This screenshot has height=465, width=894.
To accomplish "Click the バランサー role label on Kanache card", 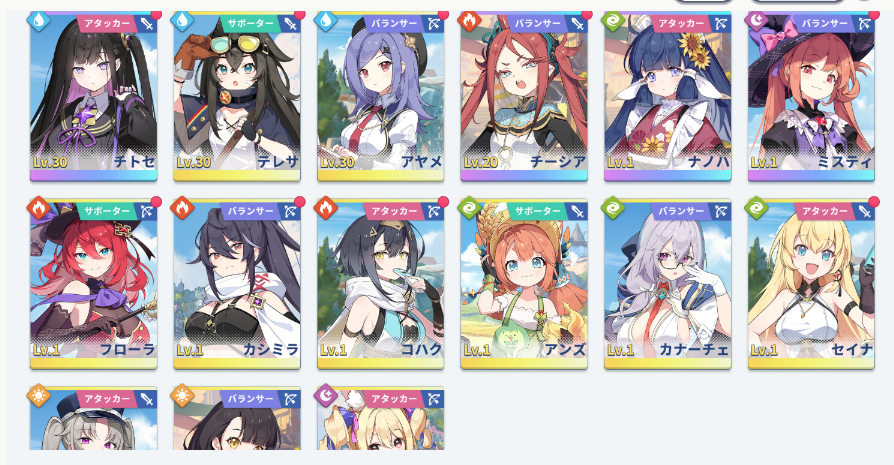I will coord(681,211).
